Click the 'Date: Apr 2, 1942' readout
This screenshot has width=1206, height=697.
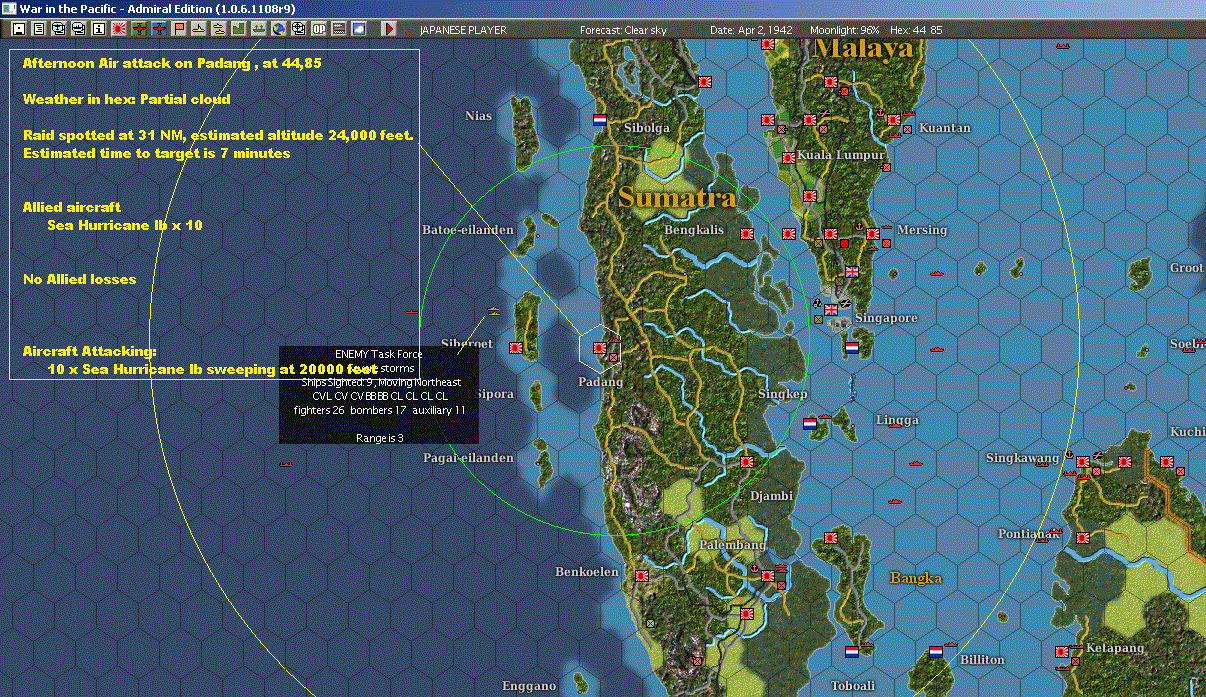click(x=751, y=30)
